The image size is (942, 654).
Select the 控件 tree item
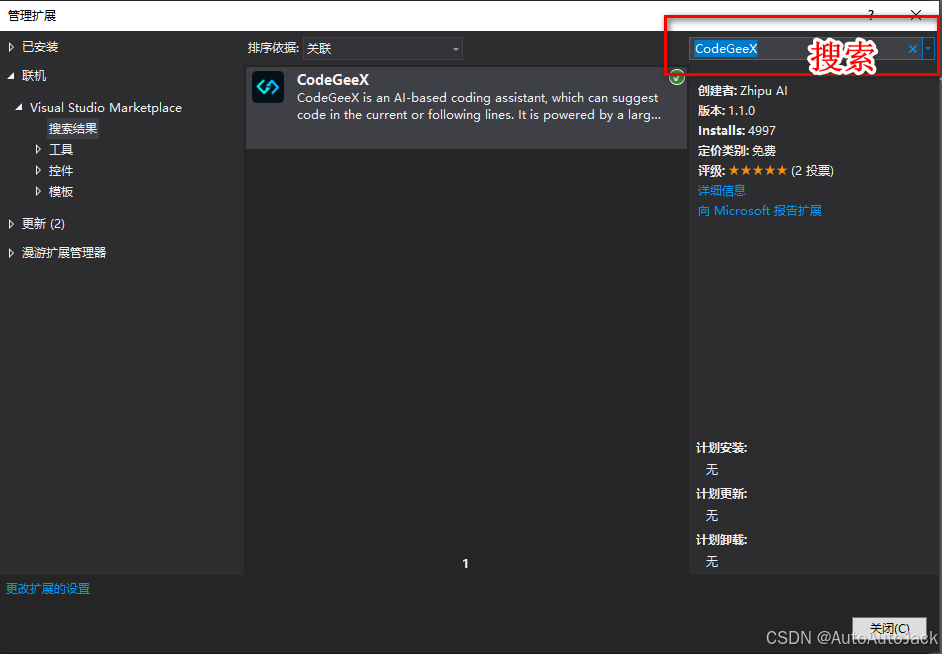tap(61, 171)
